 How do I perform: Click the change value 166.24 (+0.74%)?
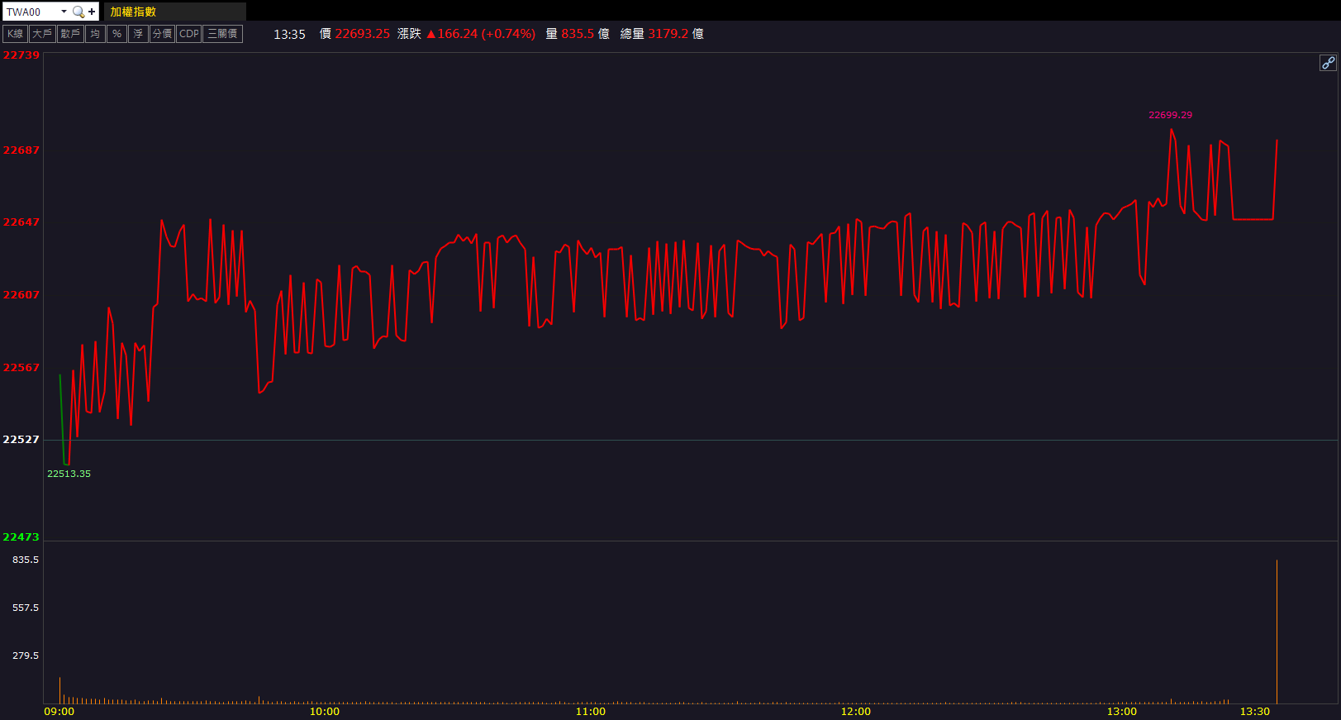pos(480,34)
